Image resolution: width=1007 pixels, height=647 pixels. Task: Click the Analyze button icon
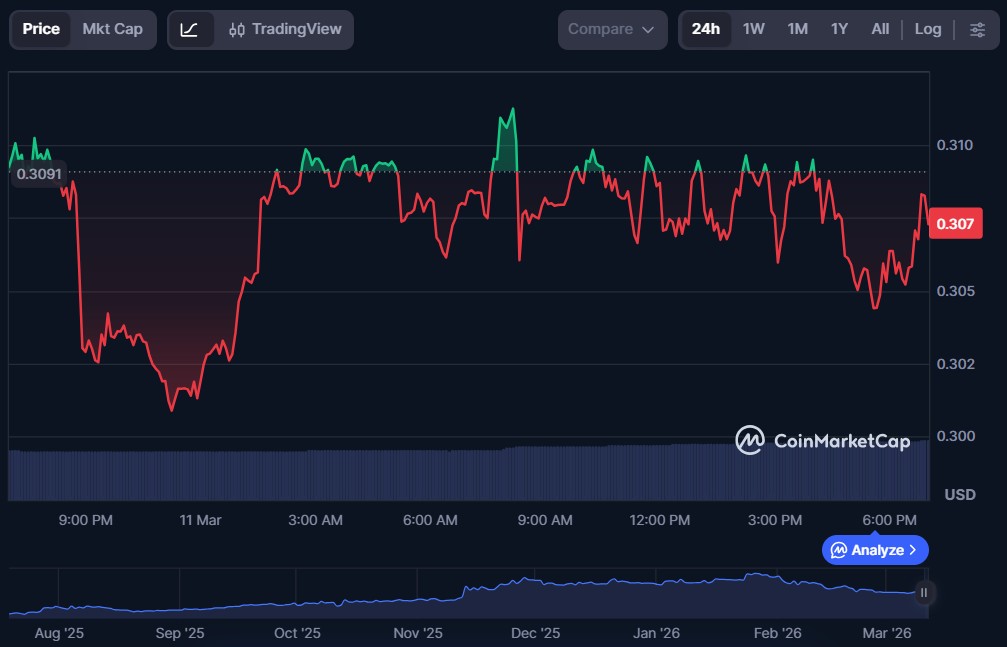click(x=838, y=550)
